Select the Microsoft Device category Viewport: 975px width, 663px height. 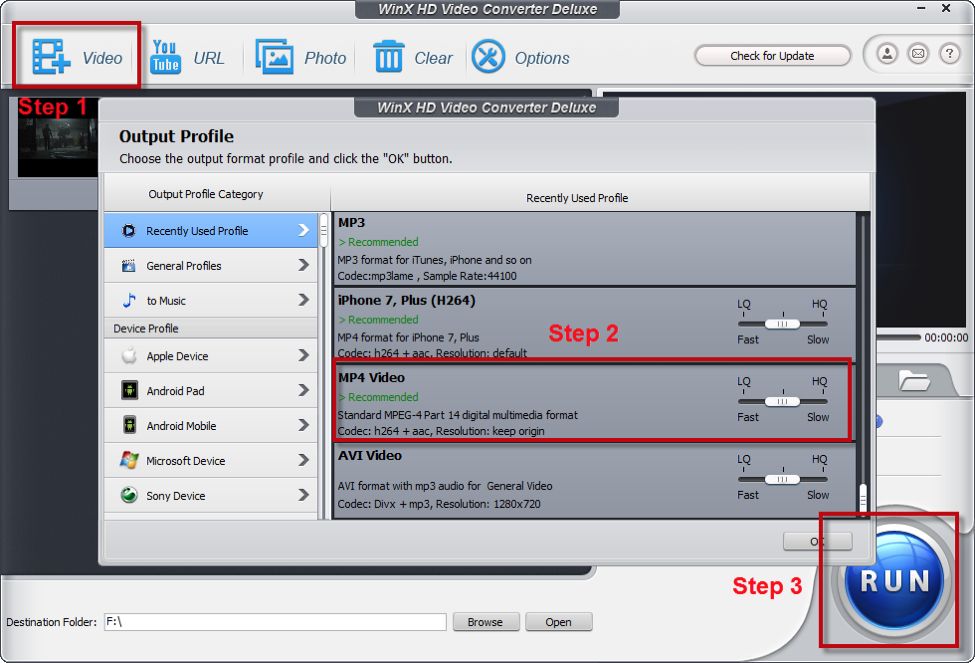[211, 460]
